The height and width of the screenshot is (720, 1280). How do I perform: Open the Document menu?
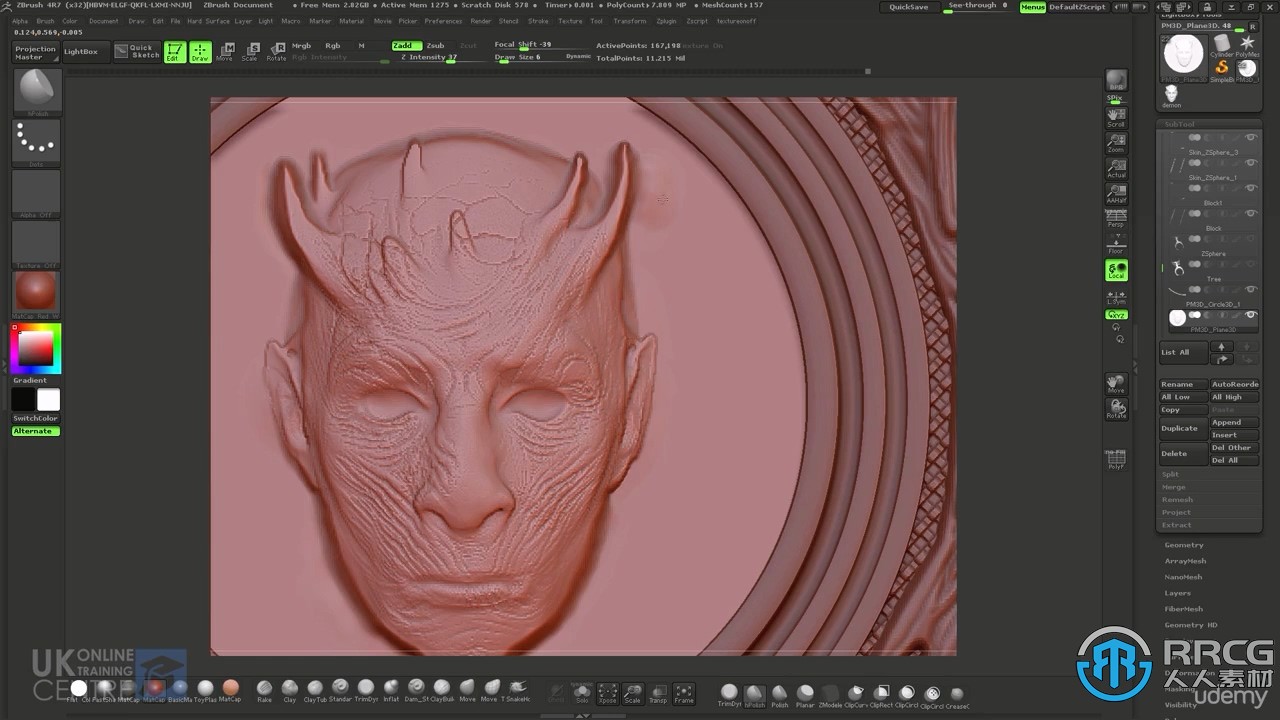(104, 21)
